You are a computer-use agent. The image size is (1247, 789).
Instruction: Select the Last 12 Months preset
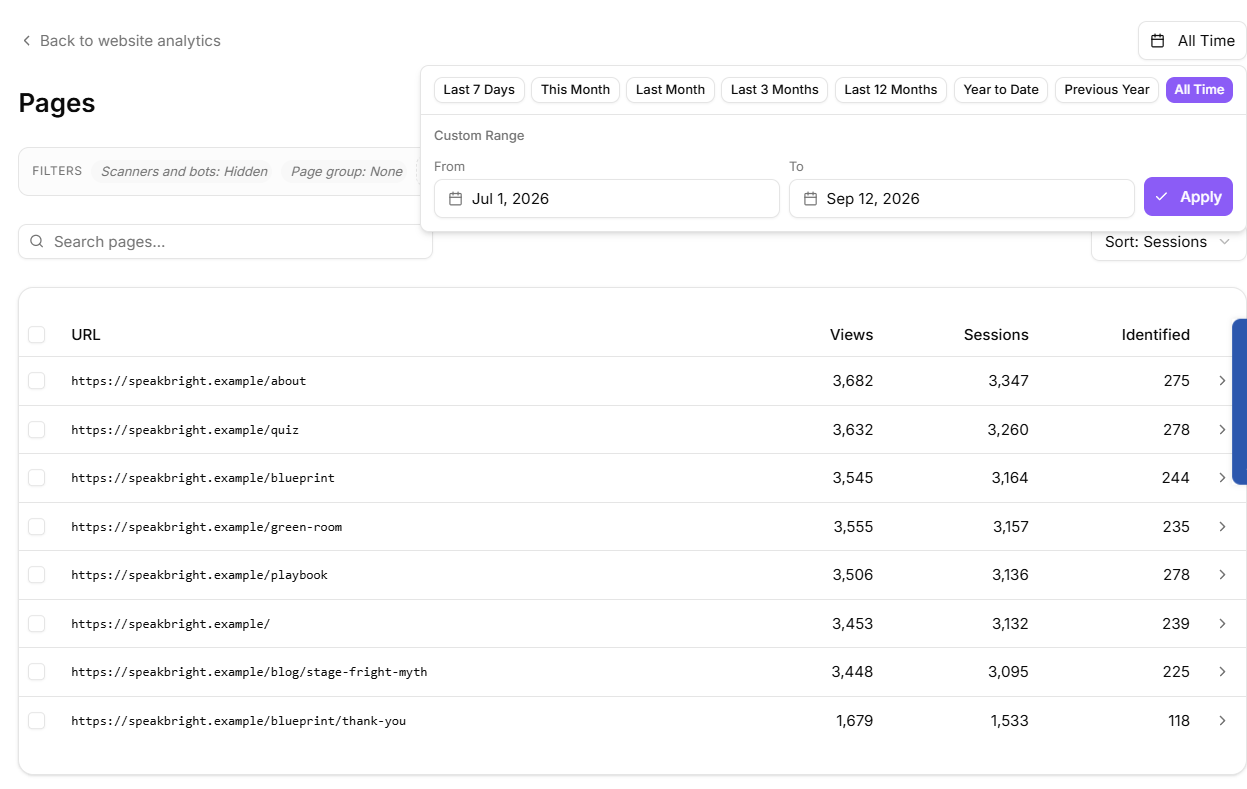click(891, 90)
